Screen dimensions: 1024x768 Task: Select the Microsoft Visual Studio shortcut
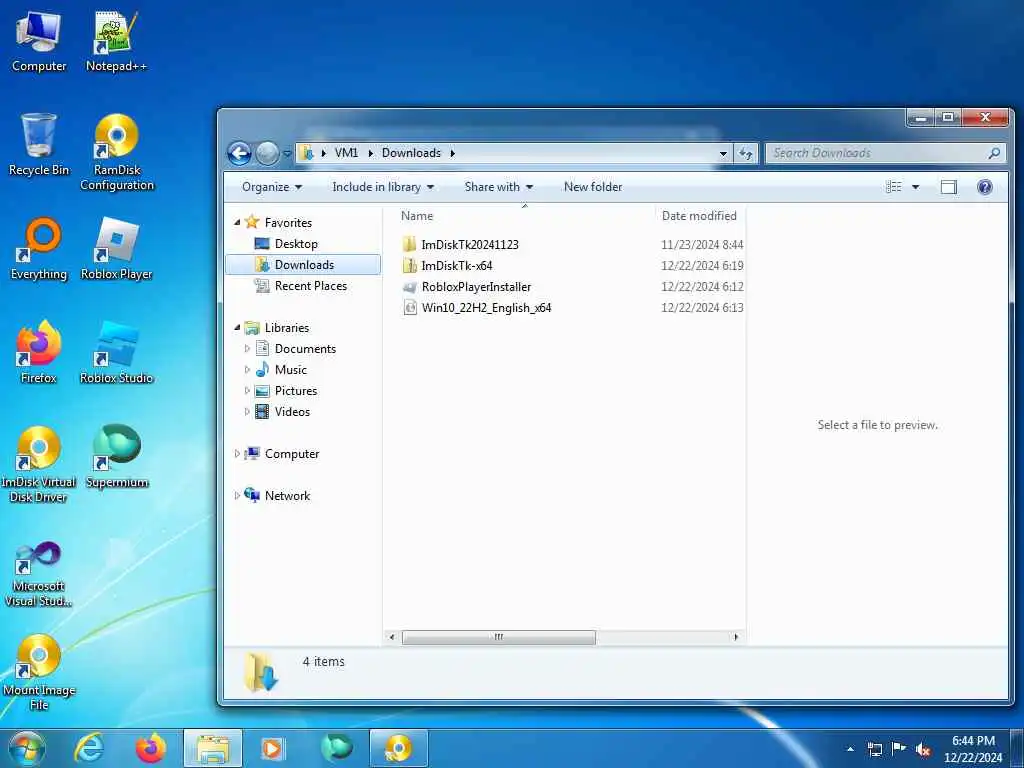(x=39, y=575)
